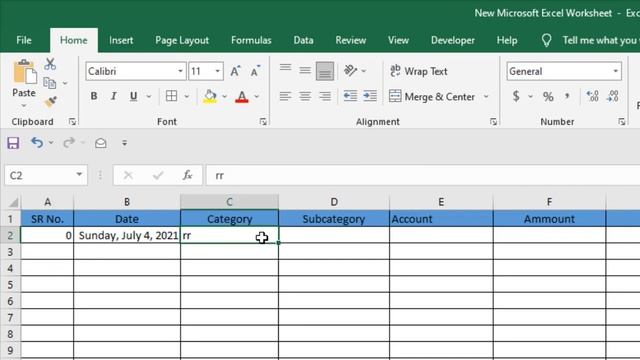
Task: Open the Clipboard pane launcher
Action: click(72, 122)
